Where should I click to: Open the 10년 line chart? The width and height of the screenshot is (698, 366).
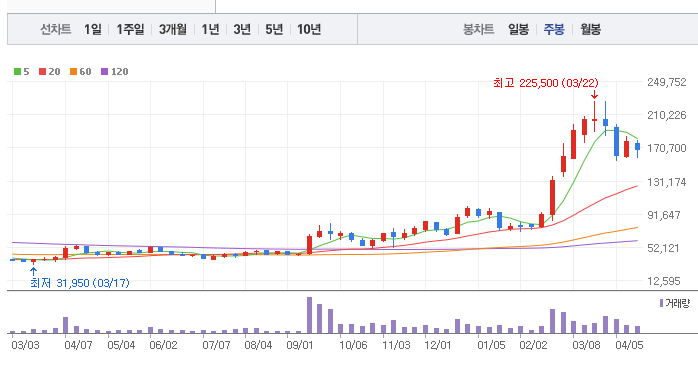pyautogui.click(x=309, y=29)
